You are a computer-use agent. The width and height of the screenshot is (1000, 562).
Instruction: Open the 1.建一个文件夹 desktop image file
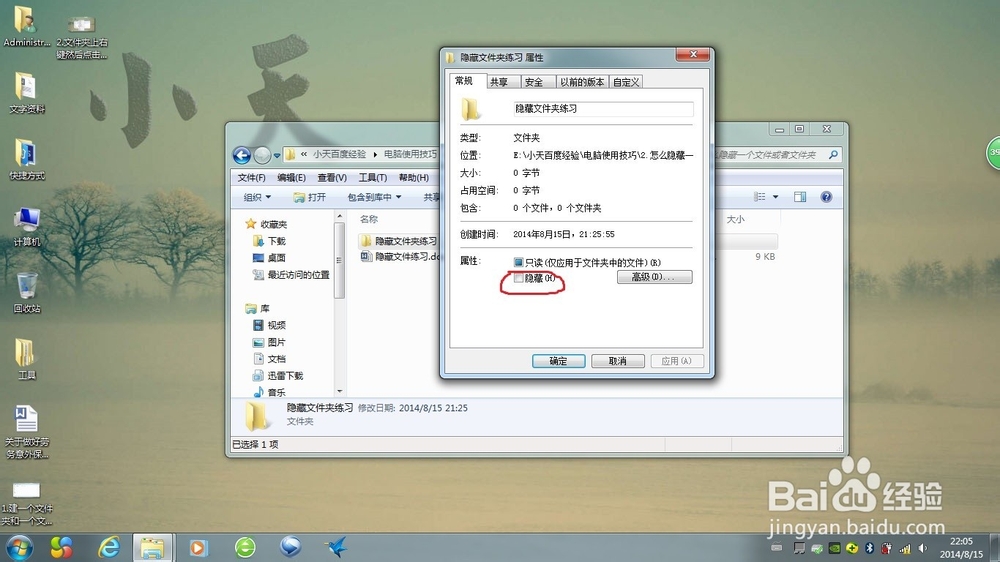click(26, 503)
